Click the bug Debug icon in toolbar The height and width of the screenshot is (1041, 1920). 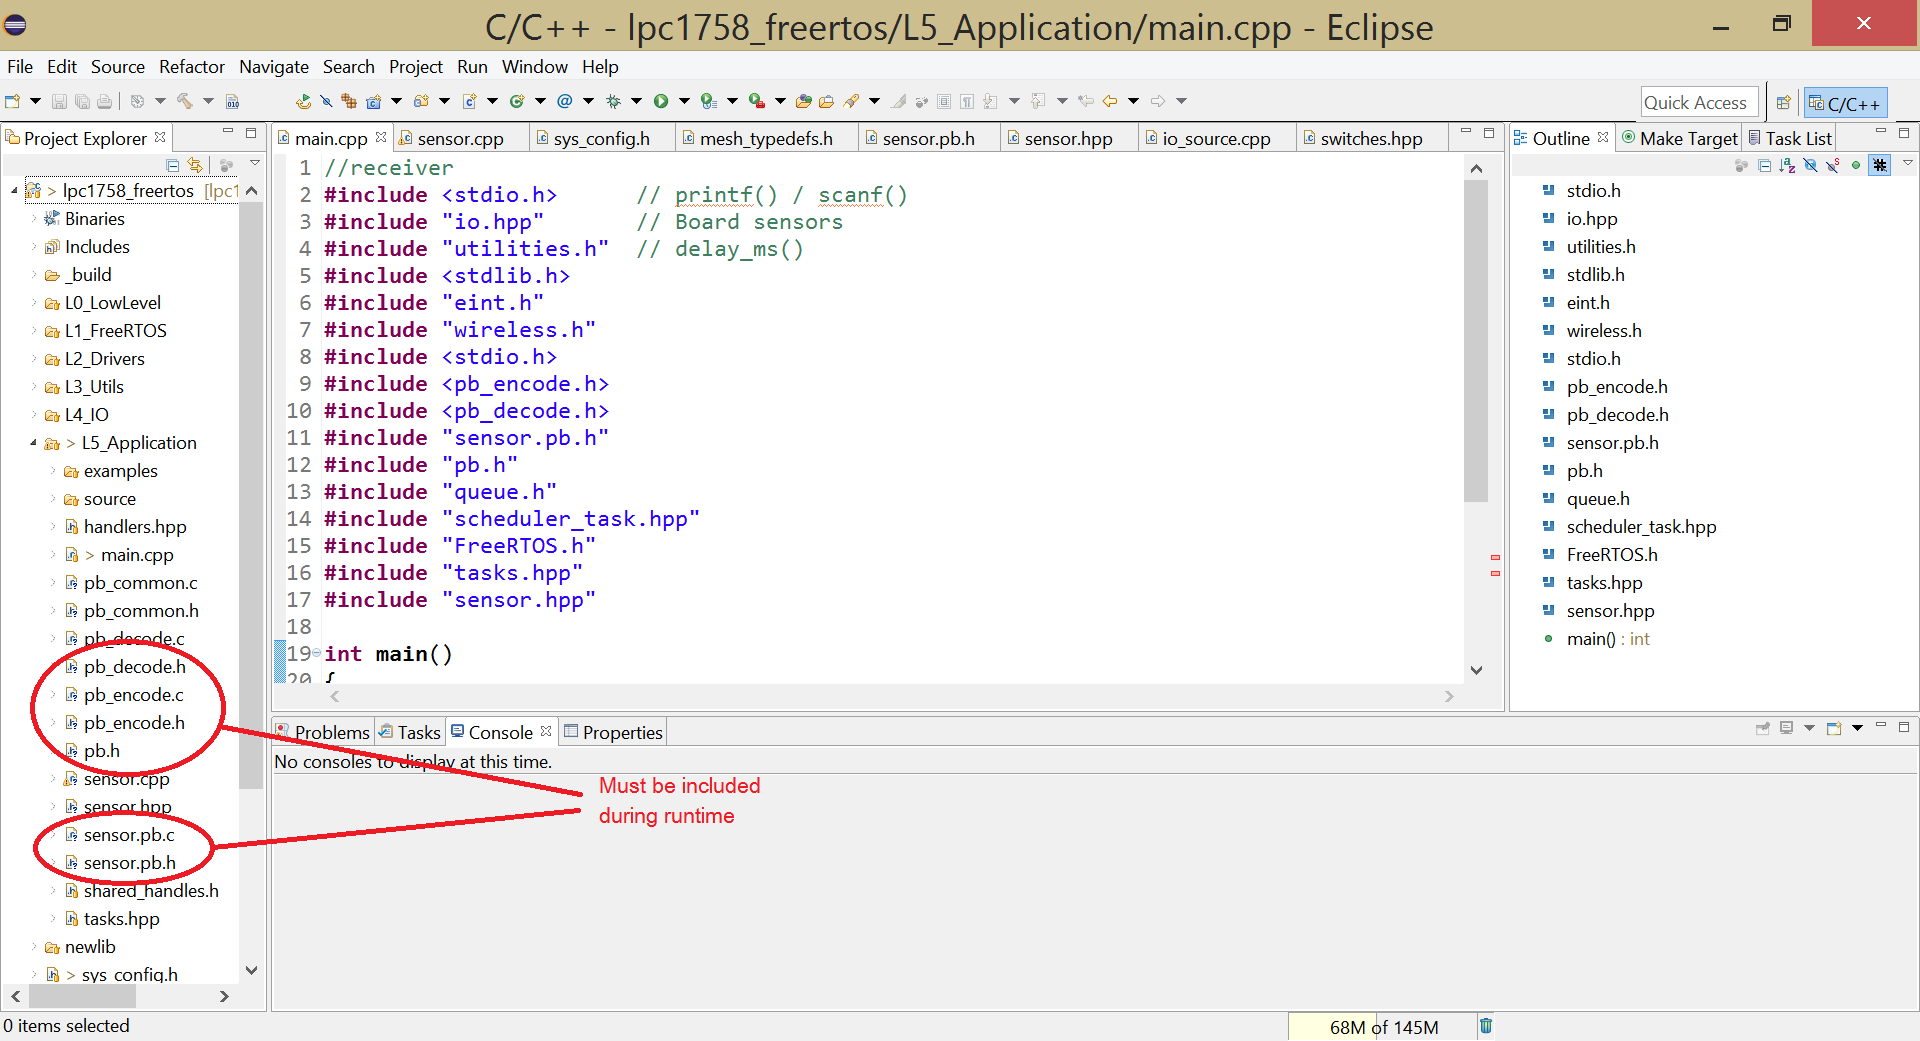[x=613, y=101]
